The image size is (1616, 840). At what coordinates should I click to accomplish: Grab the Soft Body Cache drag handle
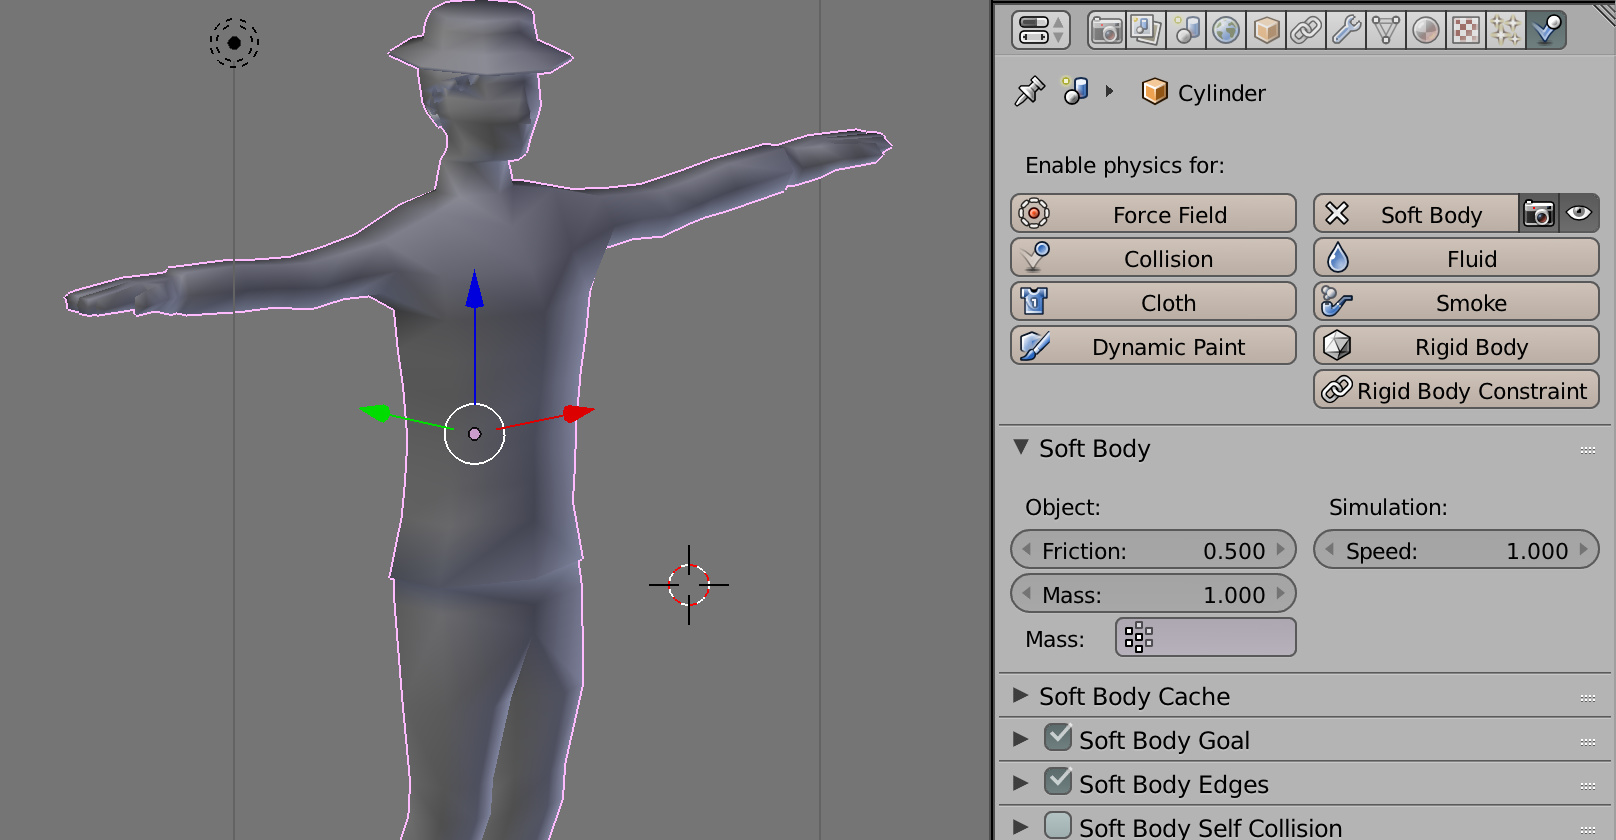tap(1588, 698)
